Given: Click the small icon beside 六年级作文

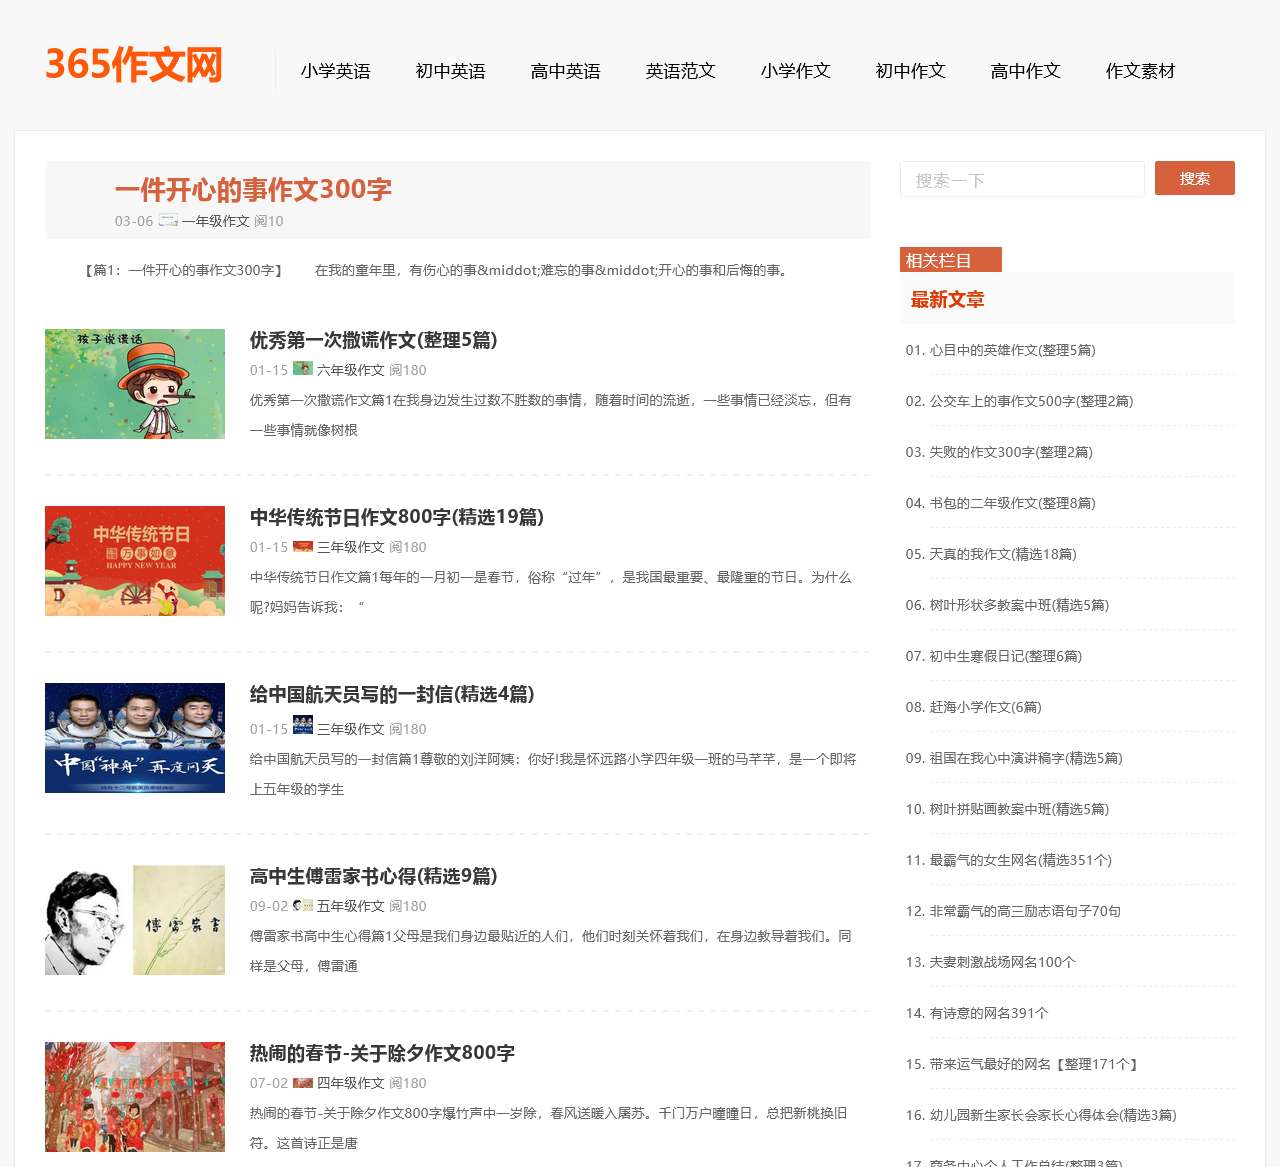Looking at the screenshot, I should (x=303, y=368).
